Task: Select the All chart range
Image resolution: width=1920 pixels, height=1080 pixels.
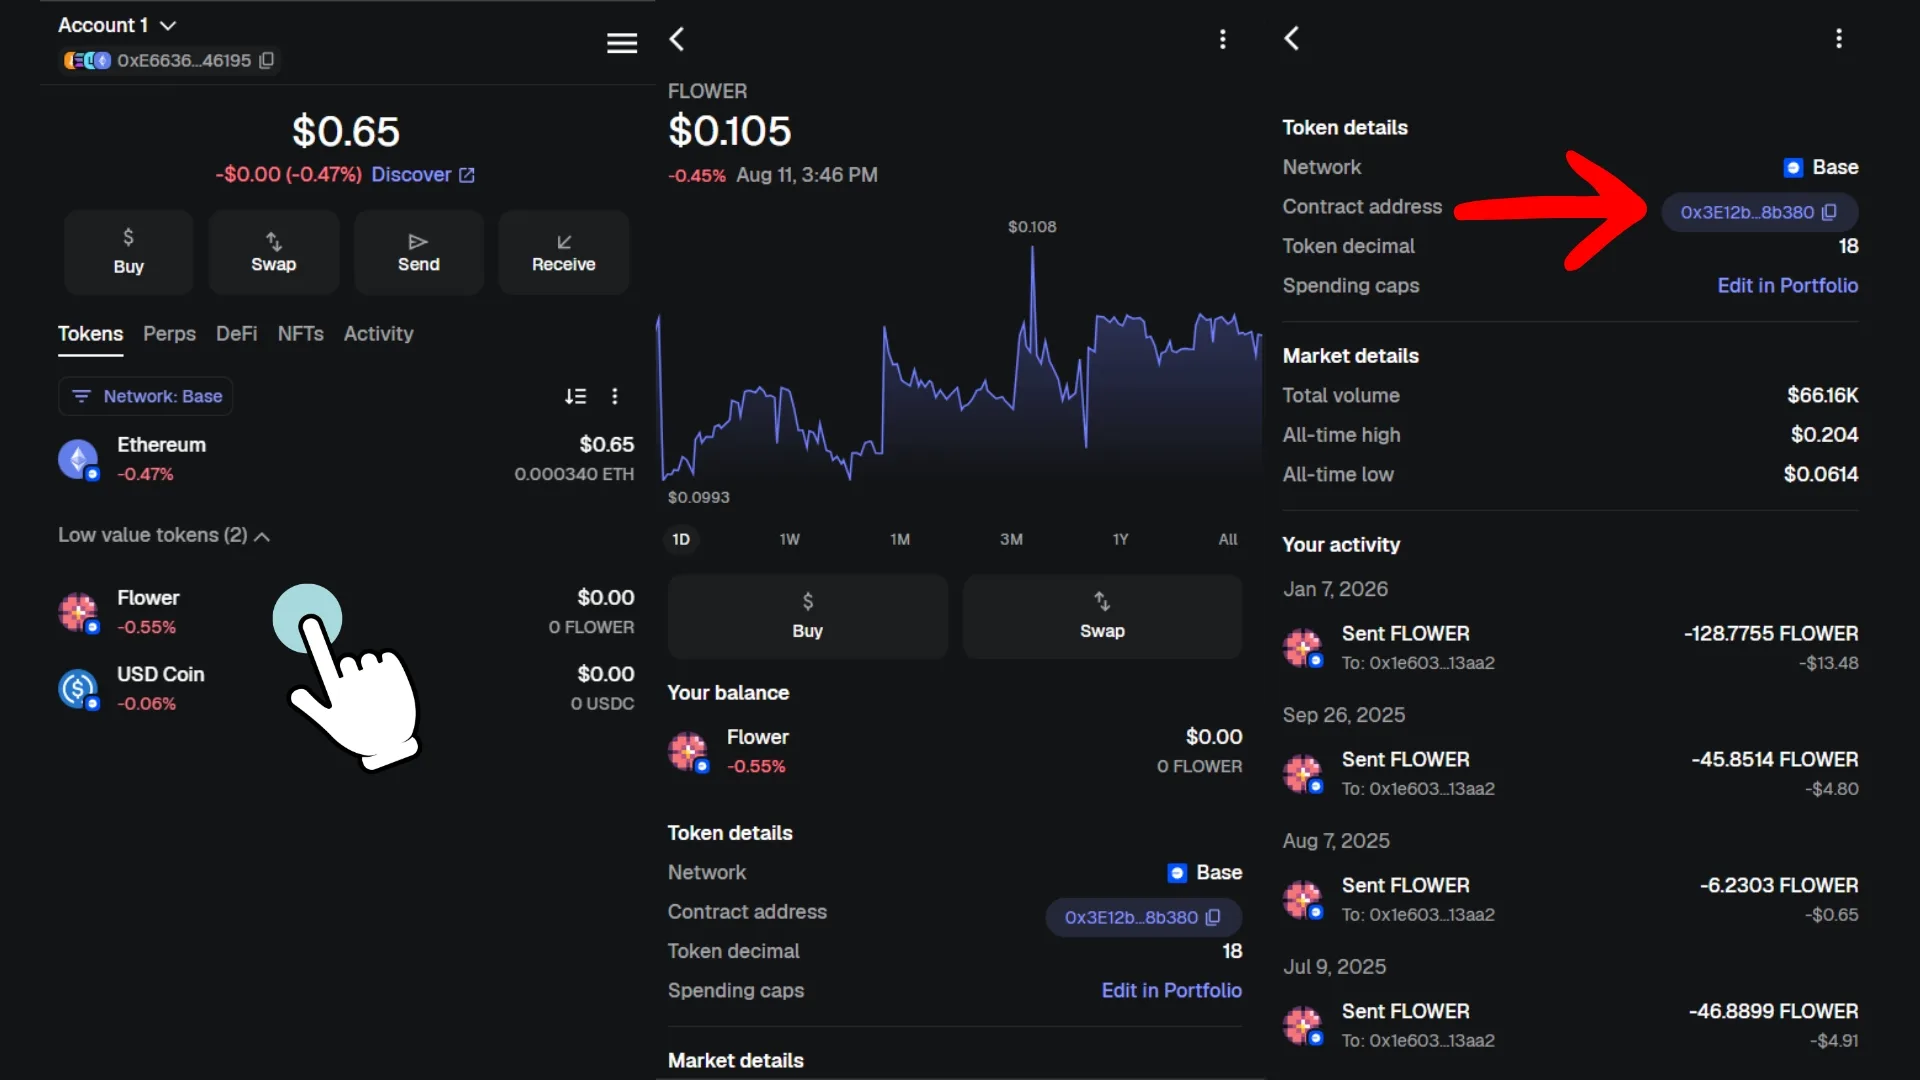Action: (1228, 539)
